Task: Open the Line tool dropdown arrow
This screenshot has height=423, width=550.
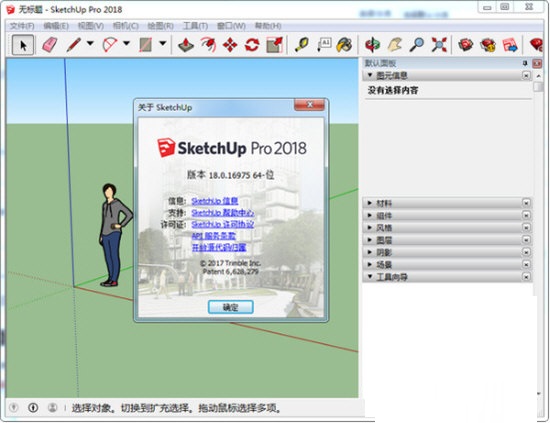Action: tap(90, 43)
